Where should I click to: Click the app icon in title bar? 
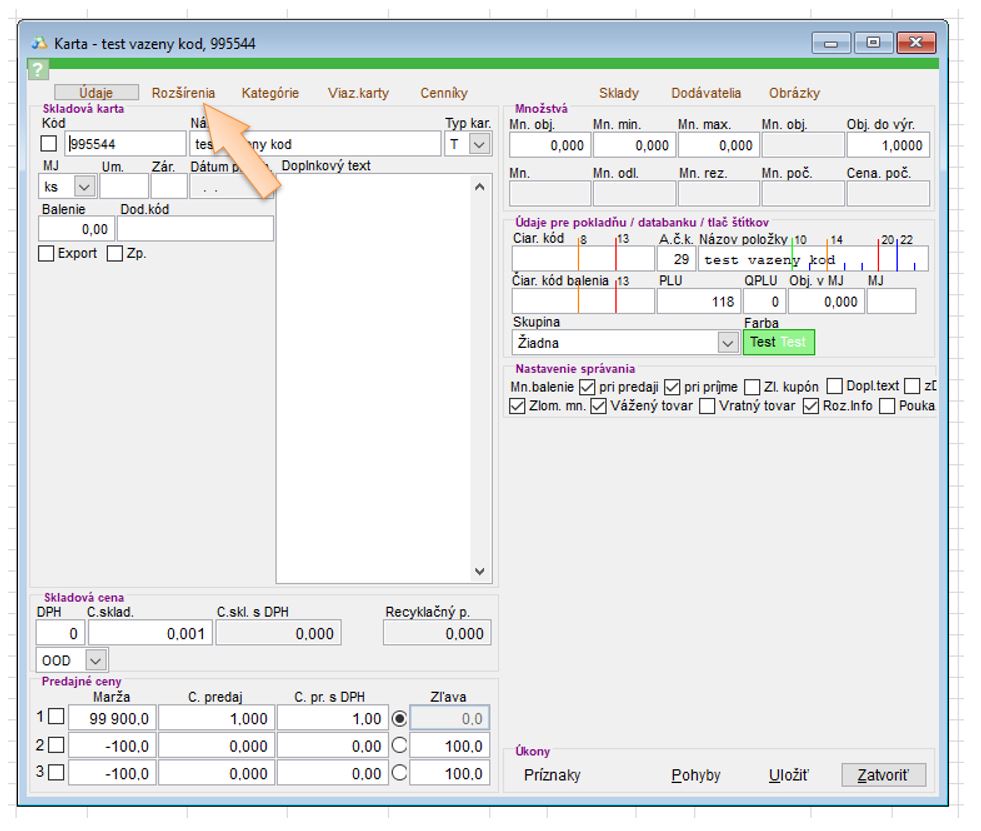click(x=39, y=43)
